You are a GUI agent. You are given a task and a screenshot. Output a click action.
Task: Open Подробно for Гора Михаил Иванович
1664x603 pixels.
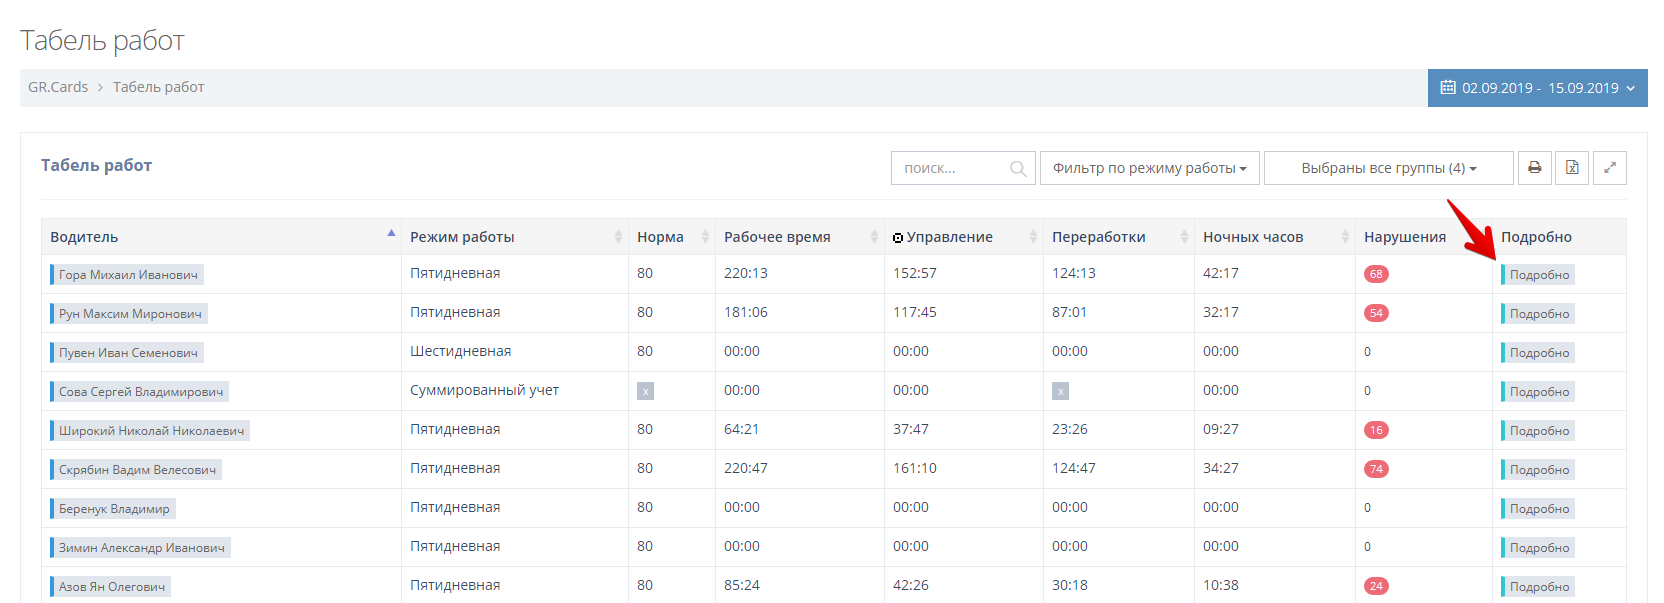pyautogui.click(x=1538, y=275)
